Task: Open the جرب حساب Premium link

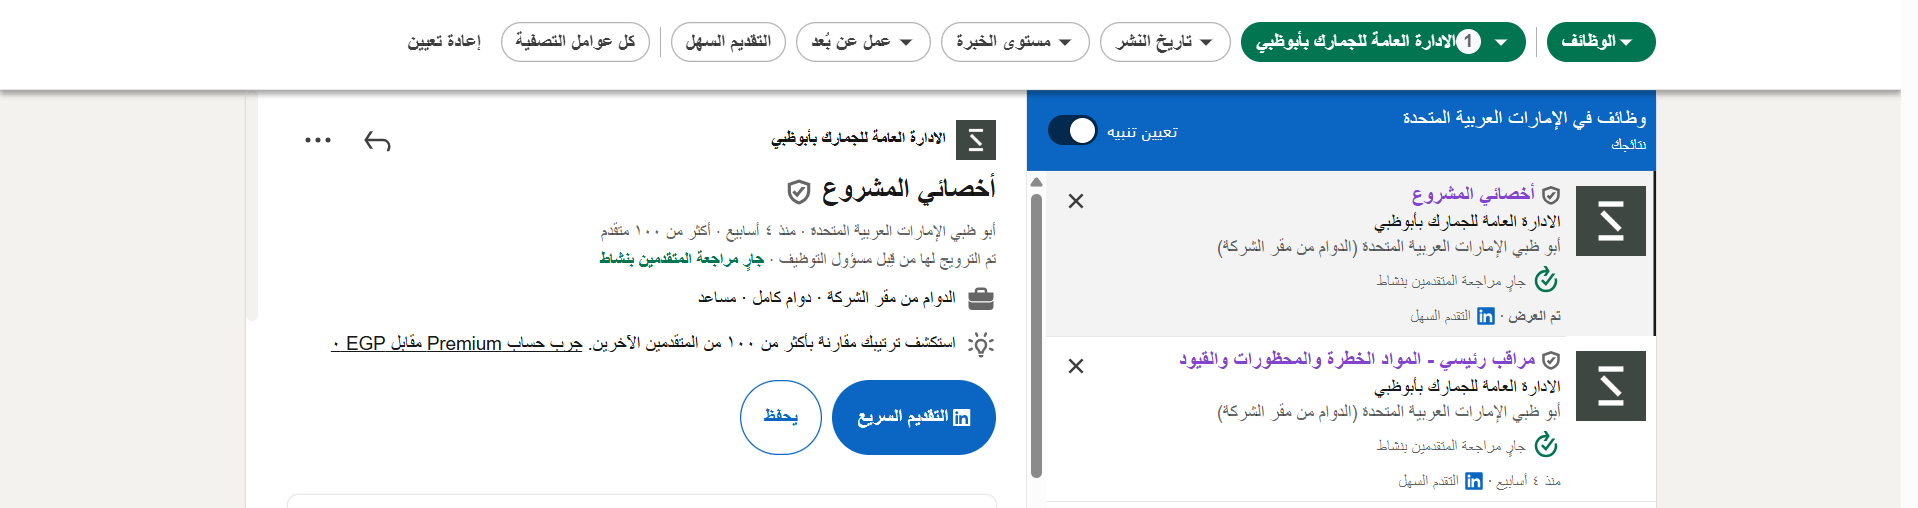Action: pyautogui.click(x=457, y=343)
